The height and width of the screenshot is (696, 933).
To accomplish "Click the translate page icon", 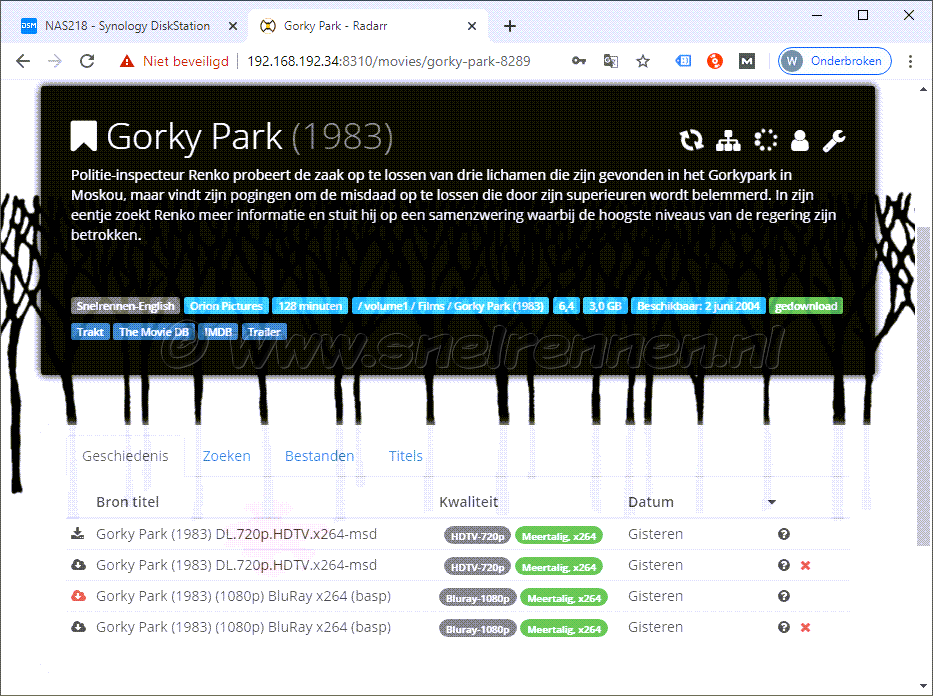I will tap(610, 61).
